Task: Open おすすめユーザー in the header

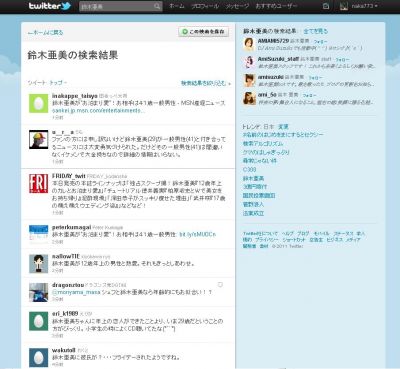Action: pos(276,6)
